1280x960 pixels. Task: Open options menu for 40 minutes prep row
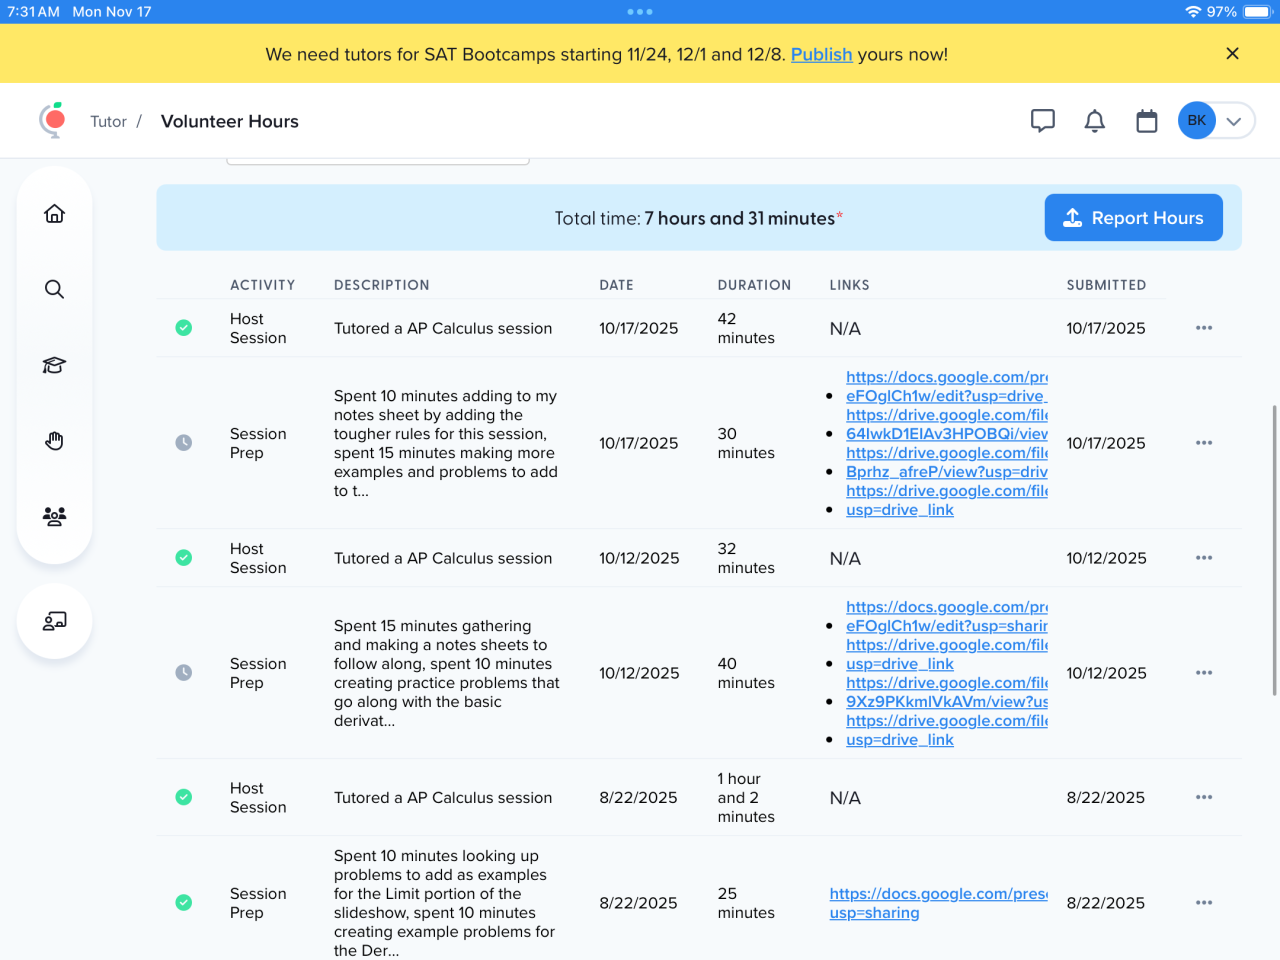tap(1204, 673)
